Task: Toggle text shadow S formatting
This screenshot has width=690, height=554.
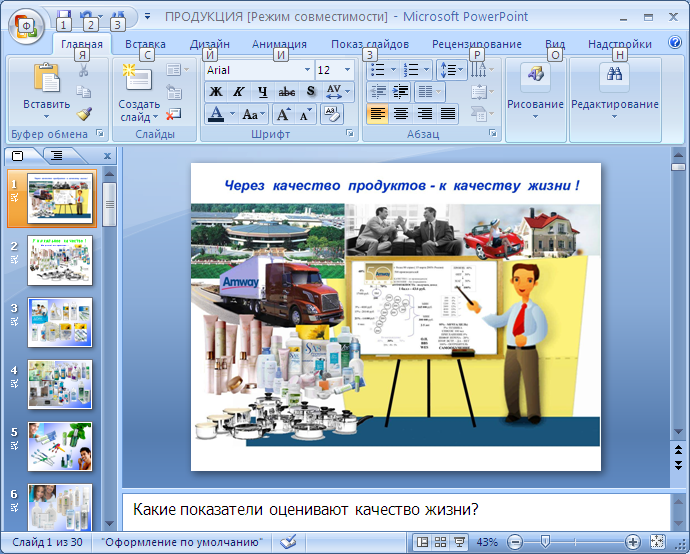Action: (311, 92)
